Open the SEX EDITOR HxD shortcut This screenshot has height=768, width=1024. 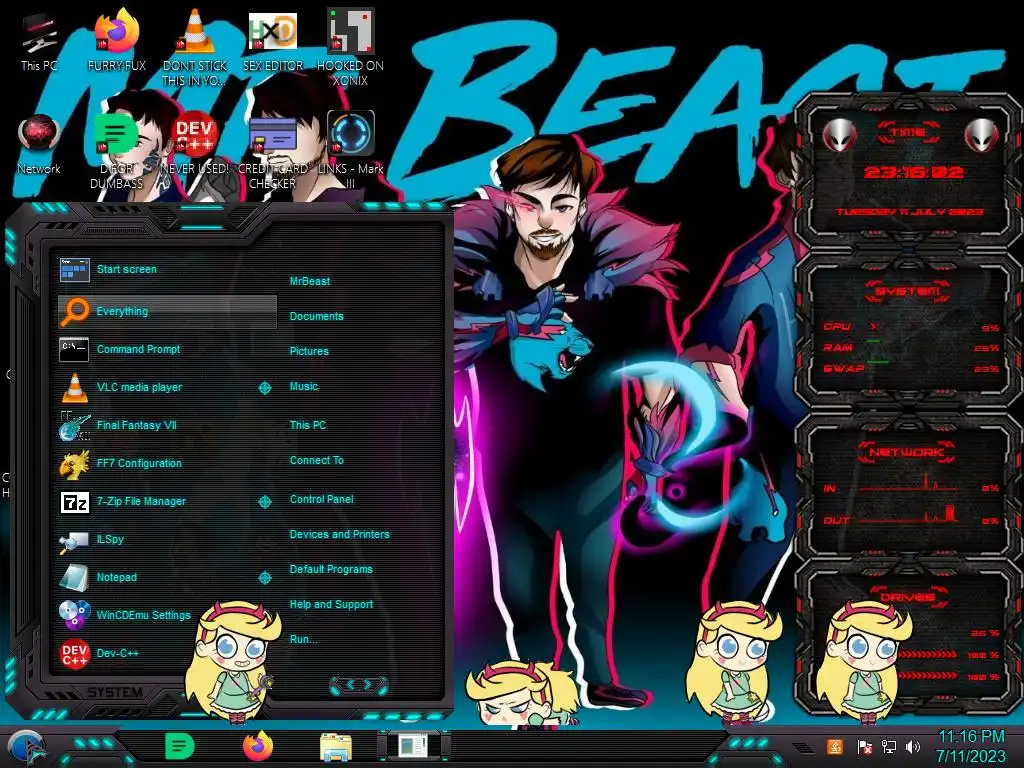click(x=273, y=40)
